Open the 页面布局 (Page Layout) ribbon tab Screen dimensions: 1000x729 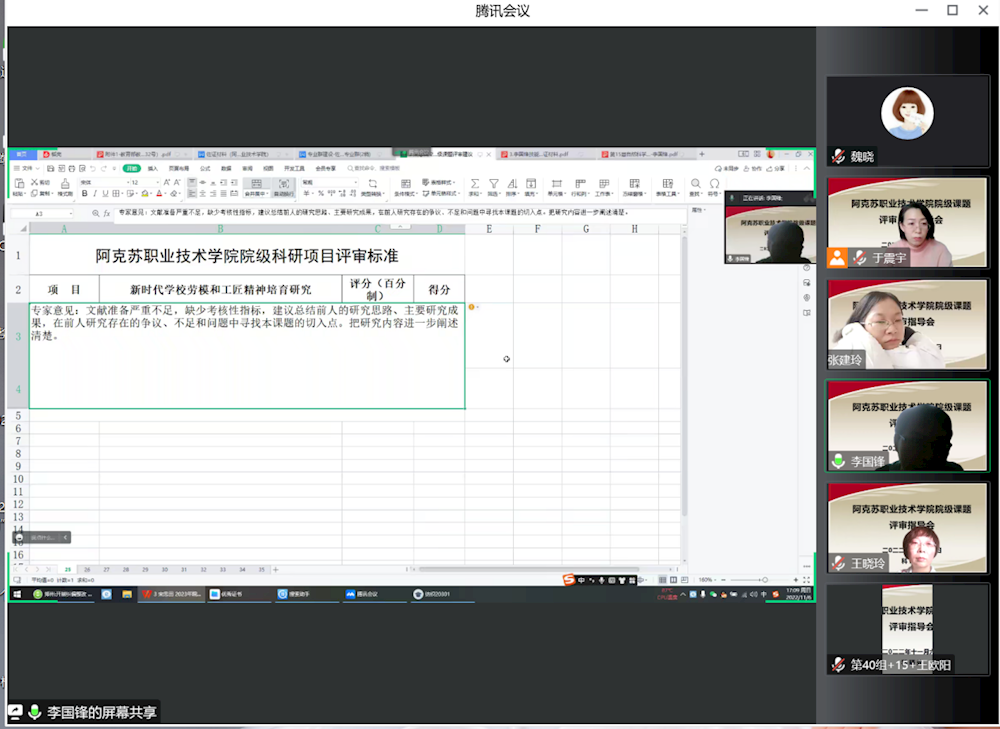179,168
